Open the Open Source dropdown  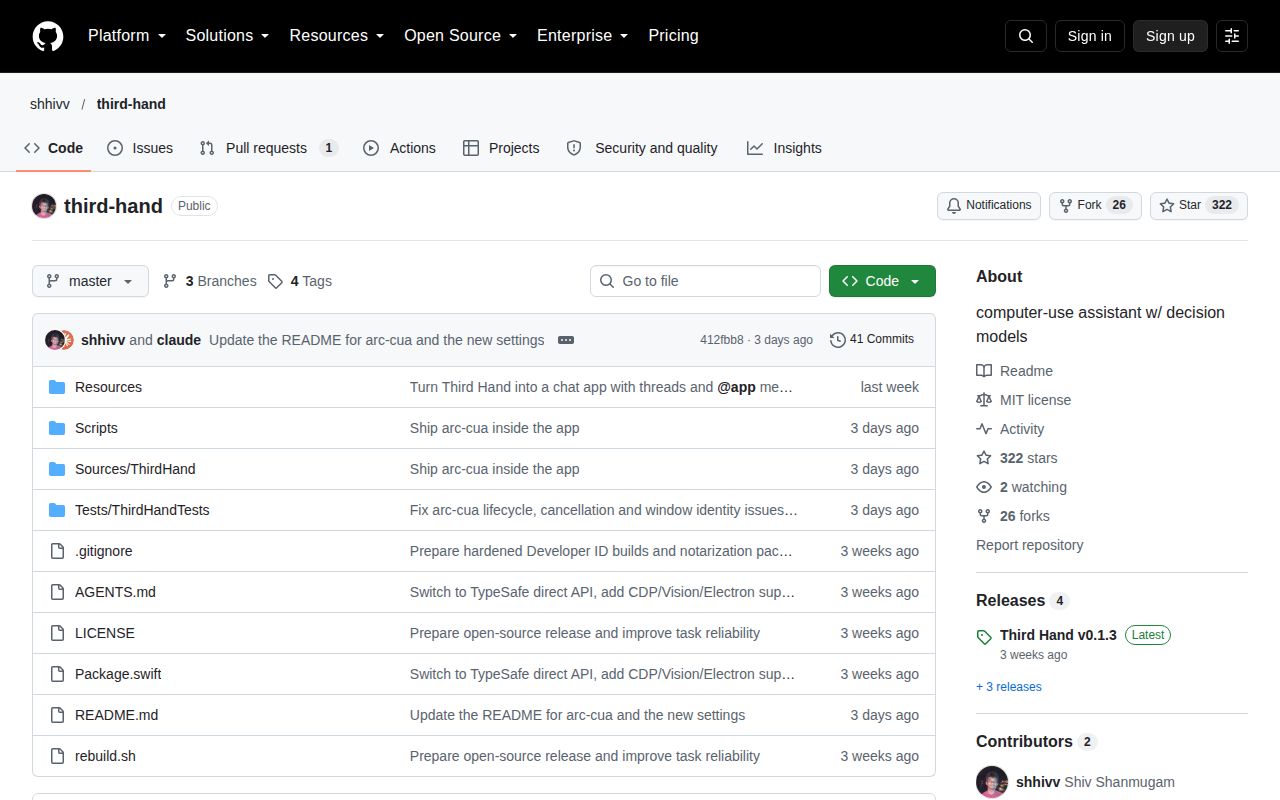click(461, 36)
